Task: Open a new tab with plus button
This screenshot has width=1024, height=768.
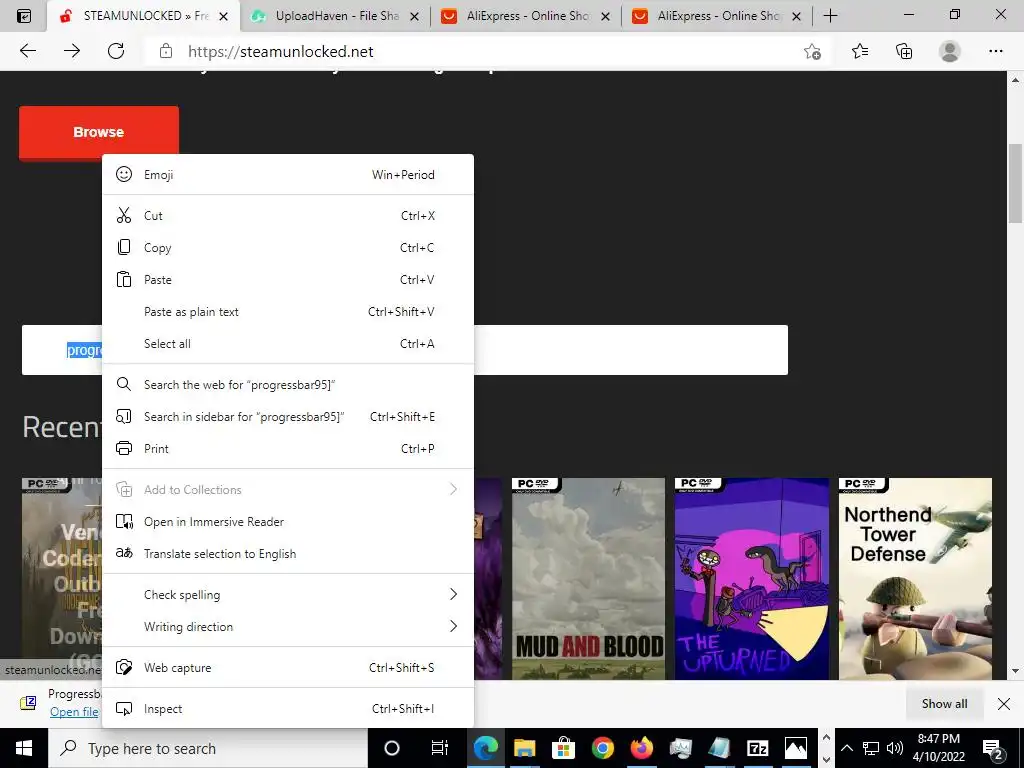Action: 830,16
